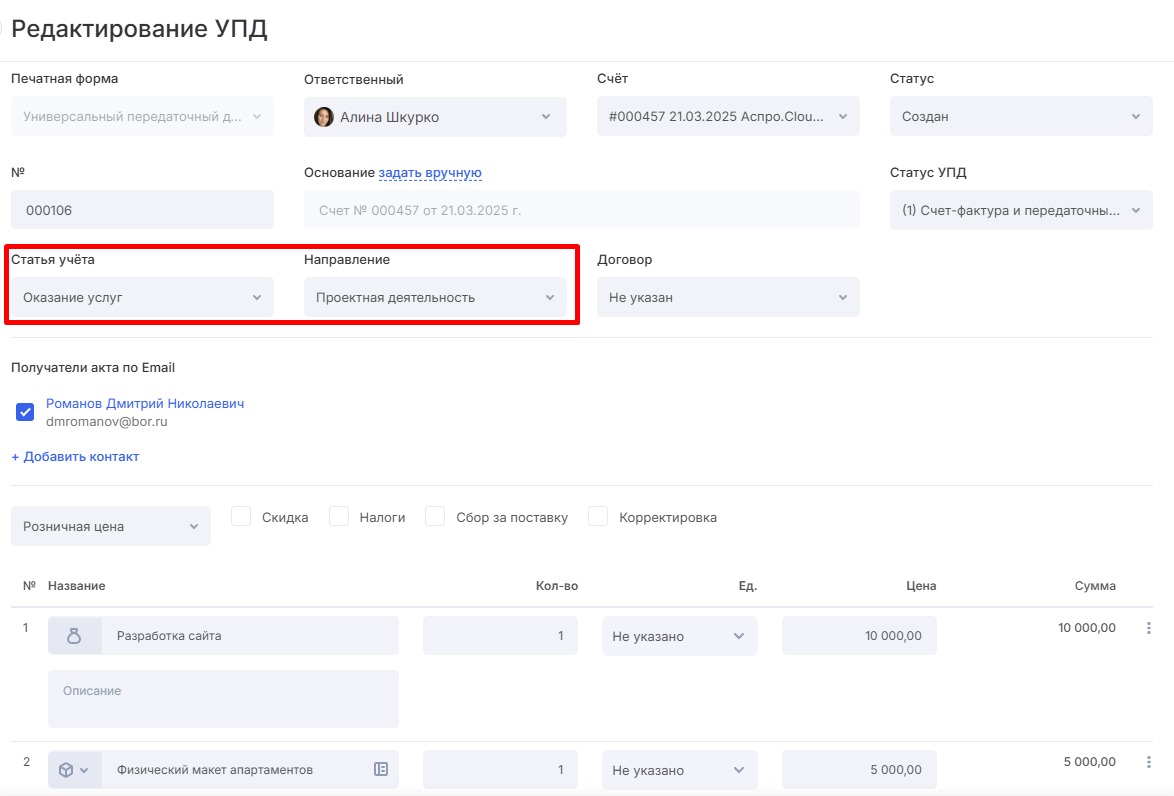The image size is (1174, 796).
Task: Open the Договор dropdown showing Не указан
Action: (x=727, y=297)
